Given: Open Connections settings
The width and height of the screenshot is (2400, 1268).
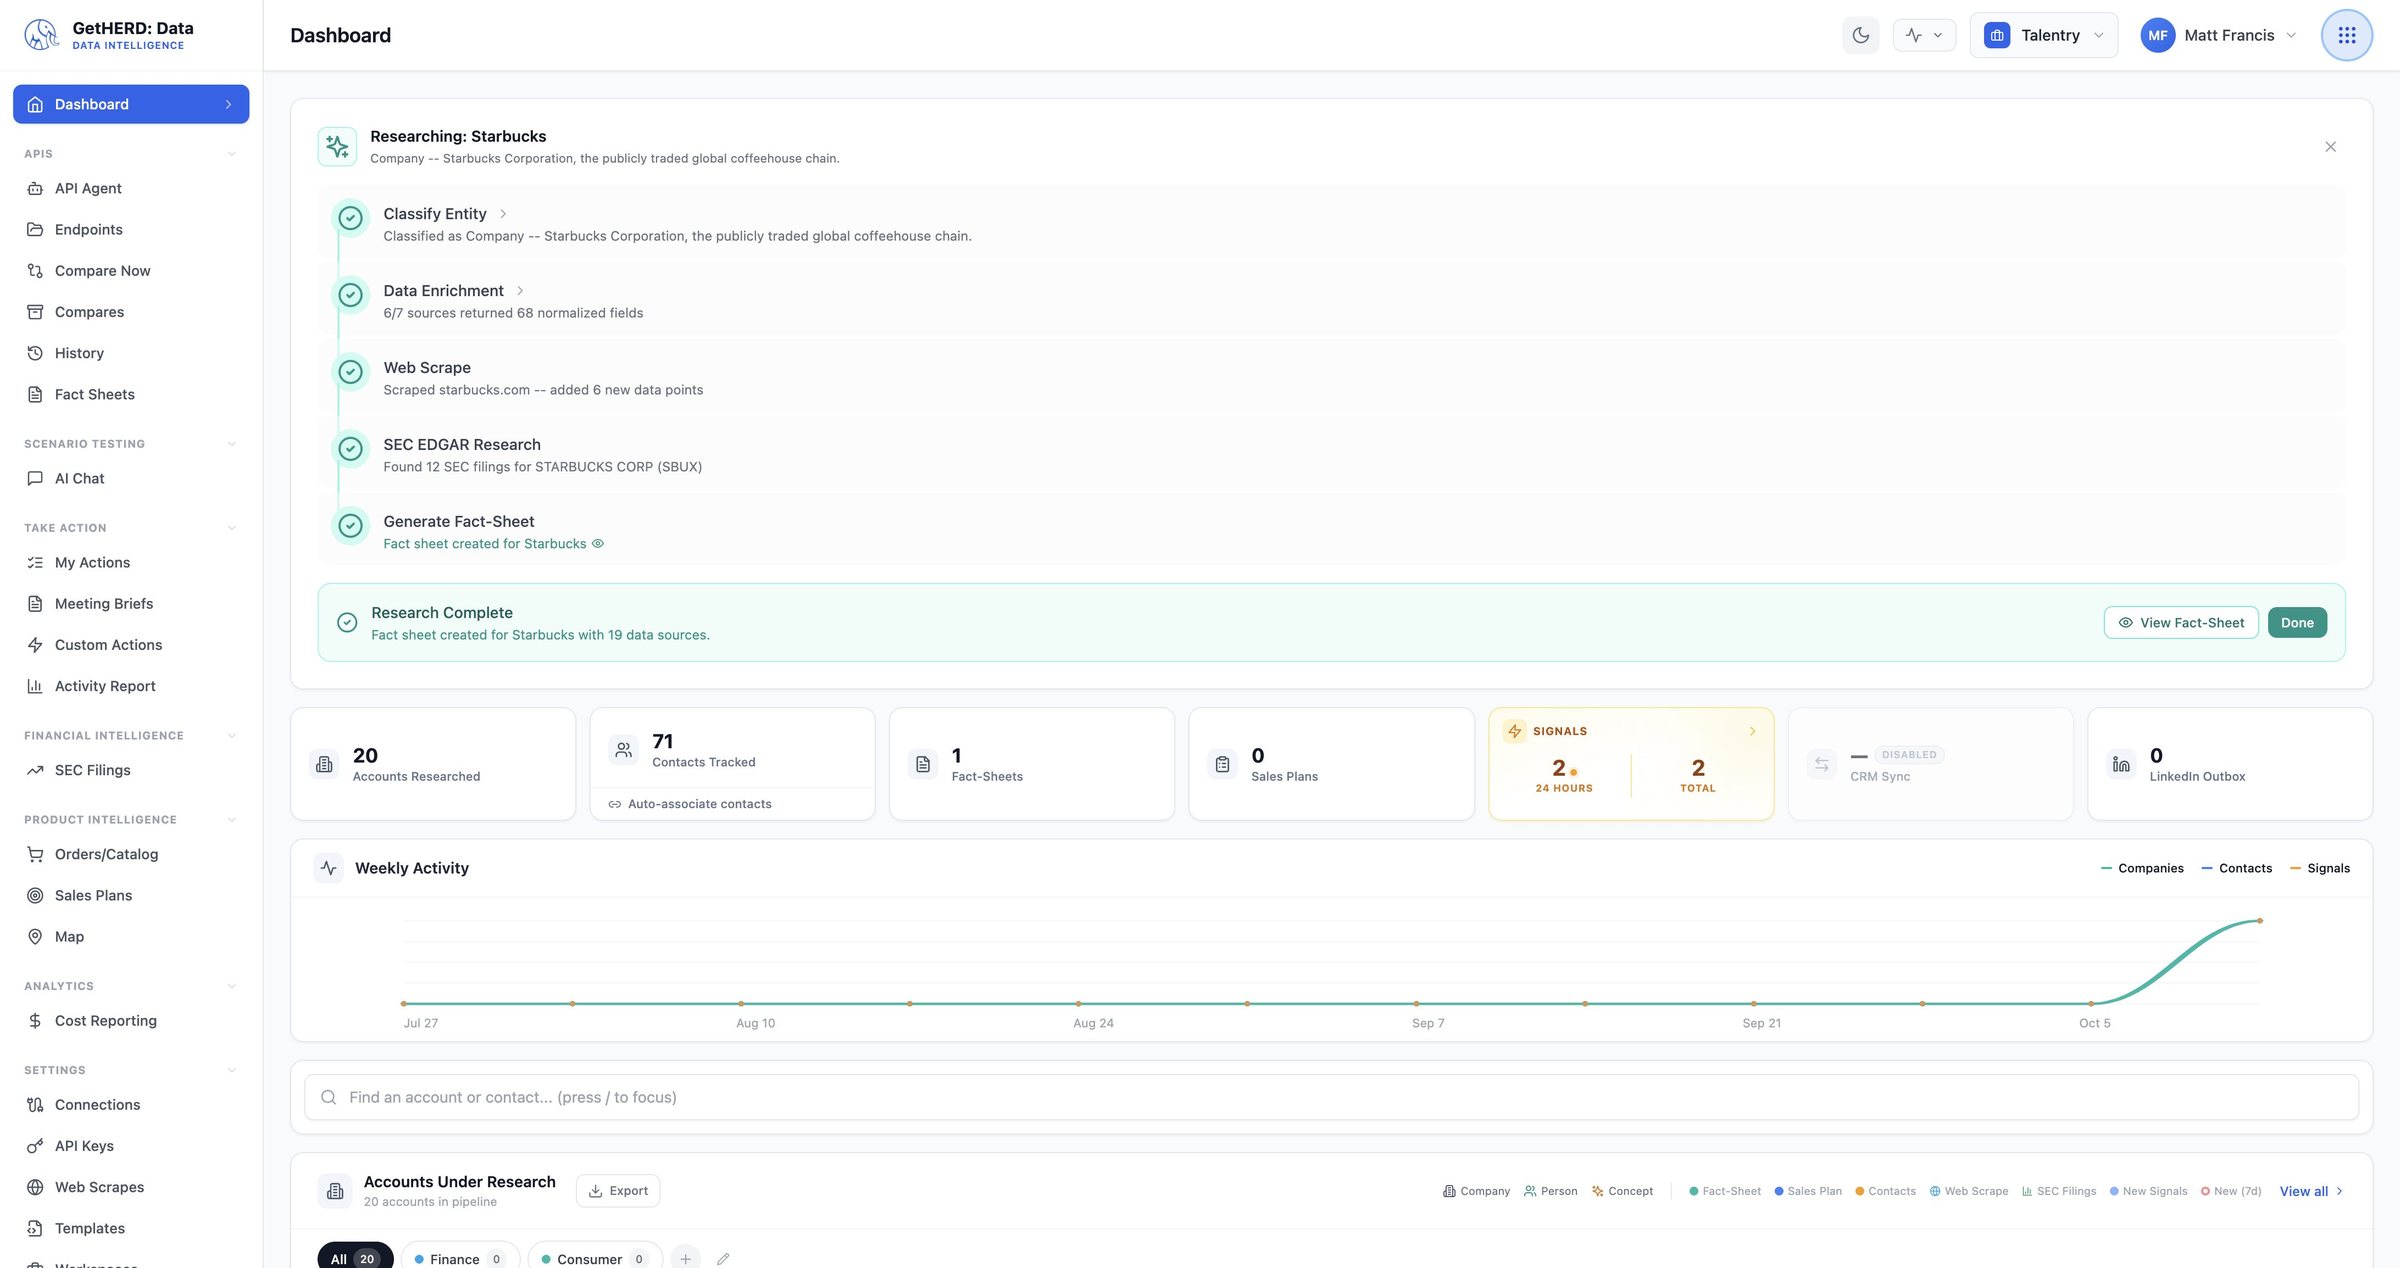Looking at the screenshot, I should [x=131, y=1105].
